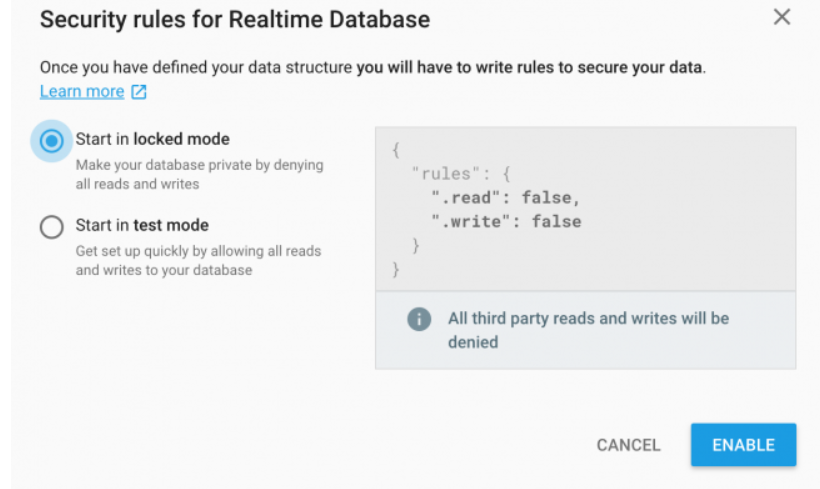Click the info icon in the notice

419,319
